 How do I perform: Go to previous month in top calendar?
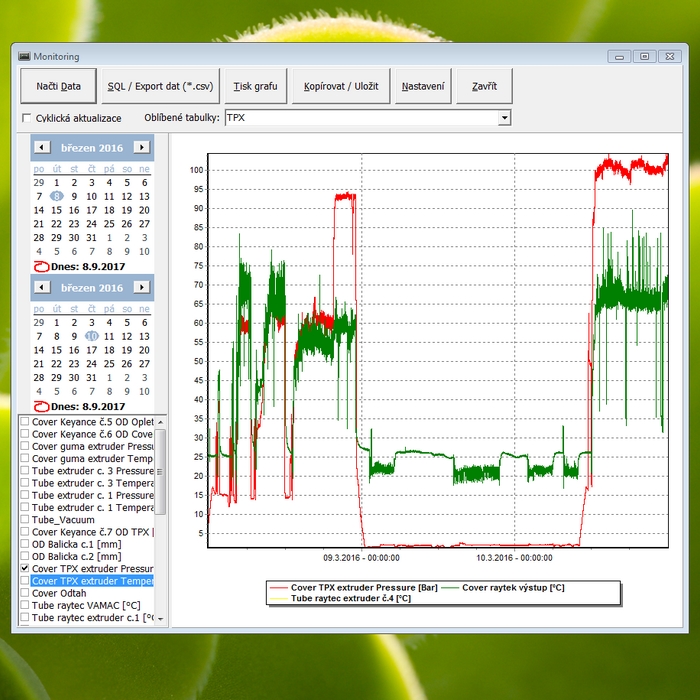(x=42, y=147)
